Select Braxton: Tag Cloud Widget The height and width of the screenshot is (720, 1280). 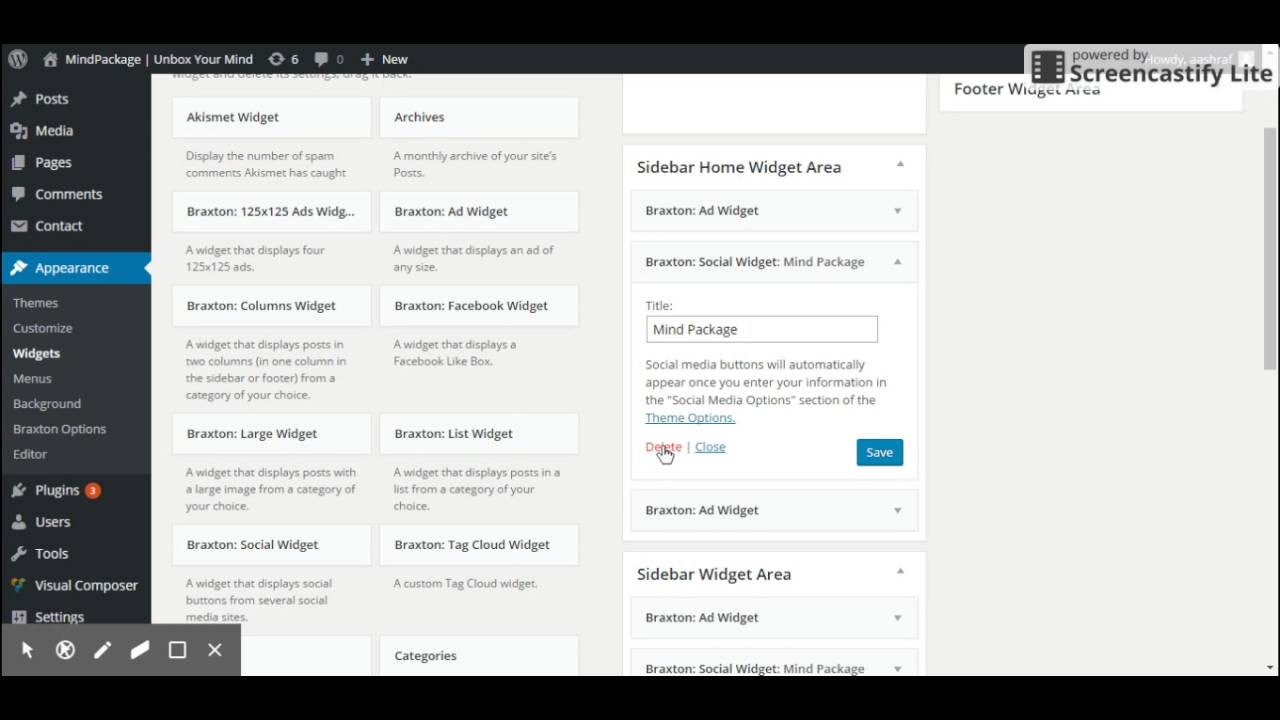479,545
